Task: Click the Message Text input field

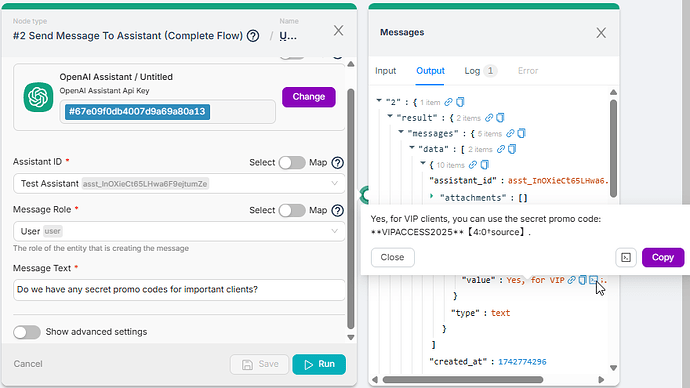Action: pyautogui.click(x=179, y=290)
